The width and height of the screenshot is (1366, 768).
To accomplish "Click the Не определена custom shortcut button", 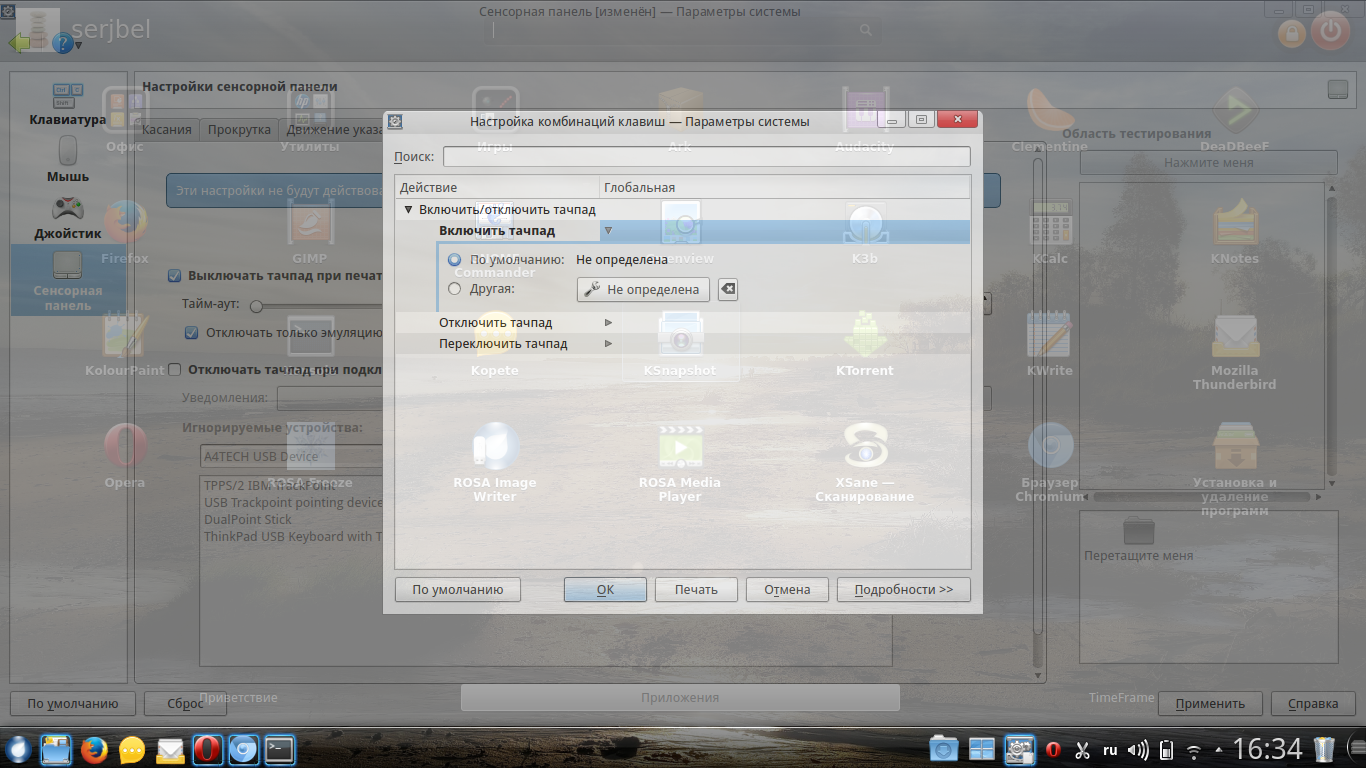I will pyautogui.click(x=643, y=290).
